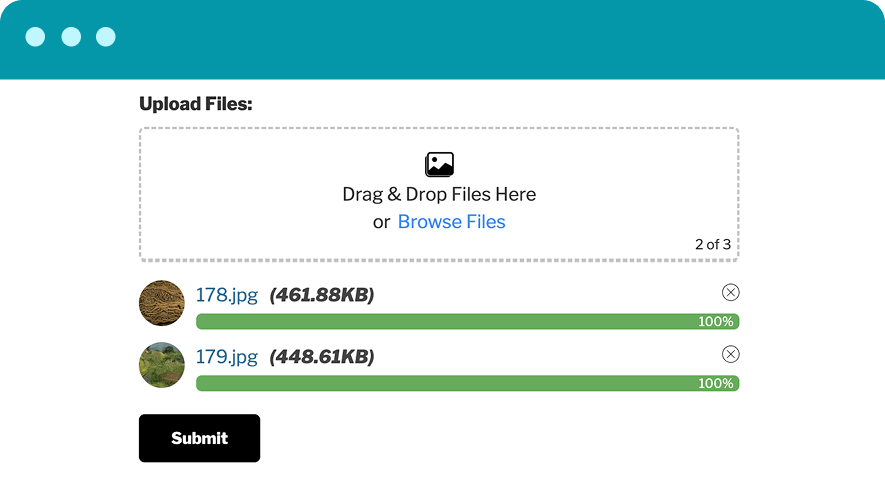885x485 pixels.
Task: Click the 448.61KB file size text
Action: pyautogui.click(x=322, y=356)
